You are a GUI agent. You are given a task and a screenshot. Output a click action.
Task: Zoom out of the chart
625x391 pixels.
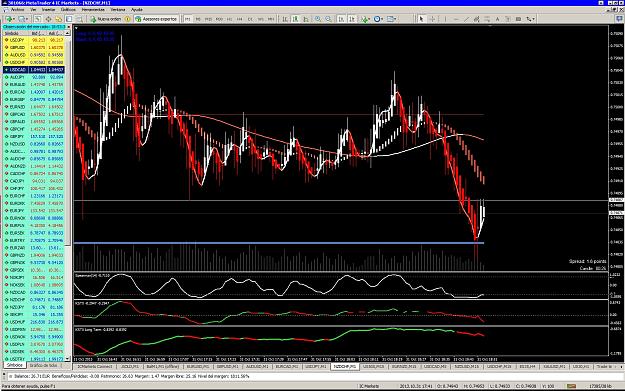click(328, 19)
